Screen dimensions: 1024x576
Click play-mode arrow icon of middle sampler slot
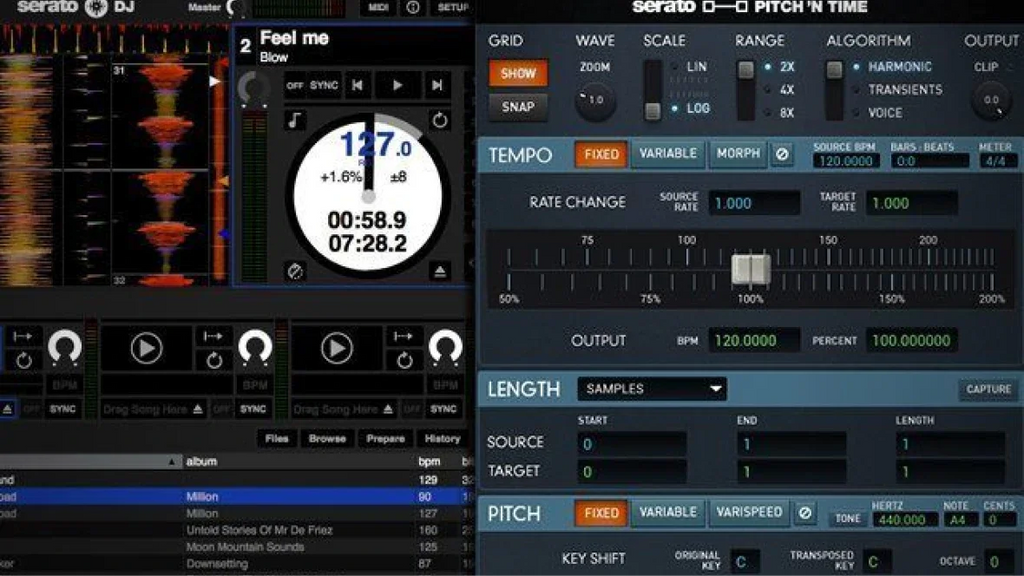213,336
